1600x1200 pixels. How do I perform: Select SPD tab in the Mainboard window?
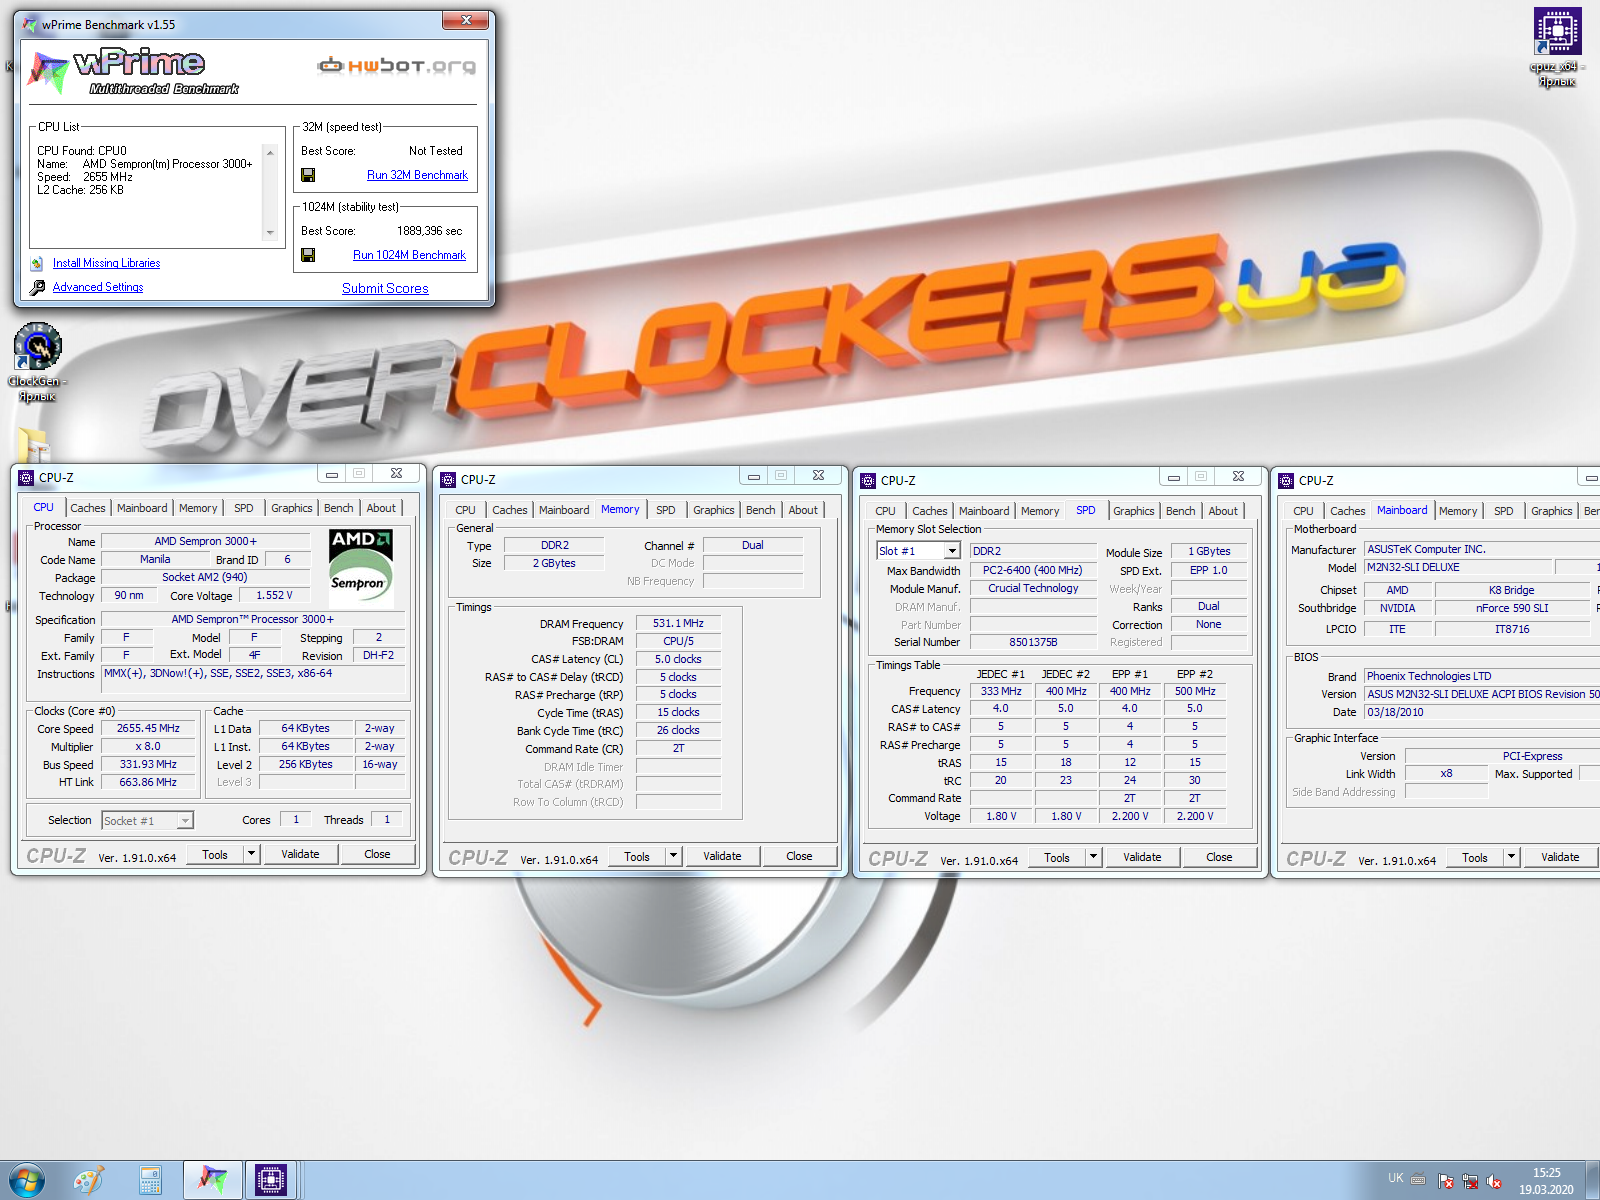coord(1504,511)
